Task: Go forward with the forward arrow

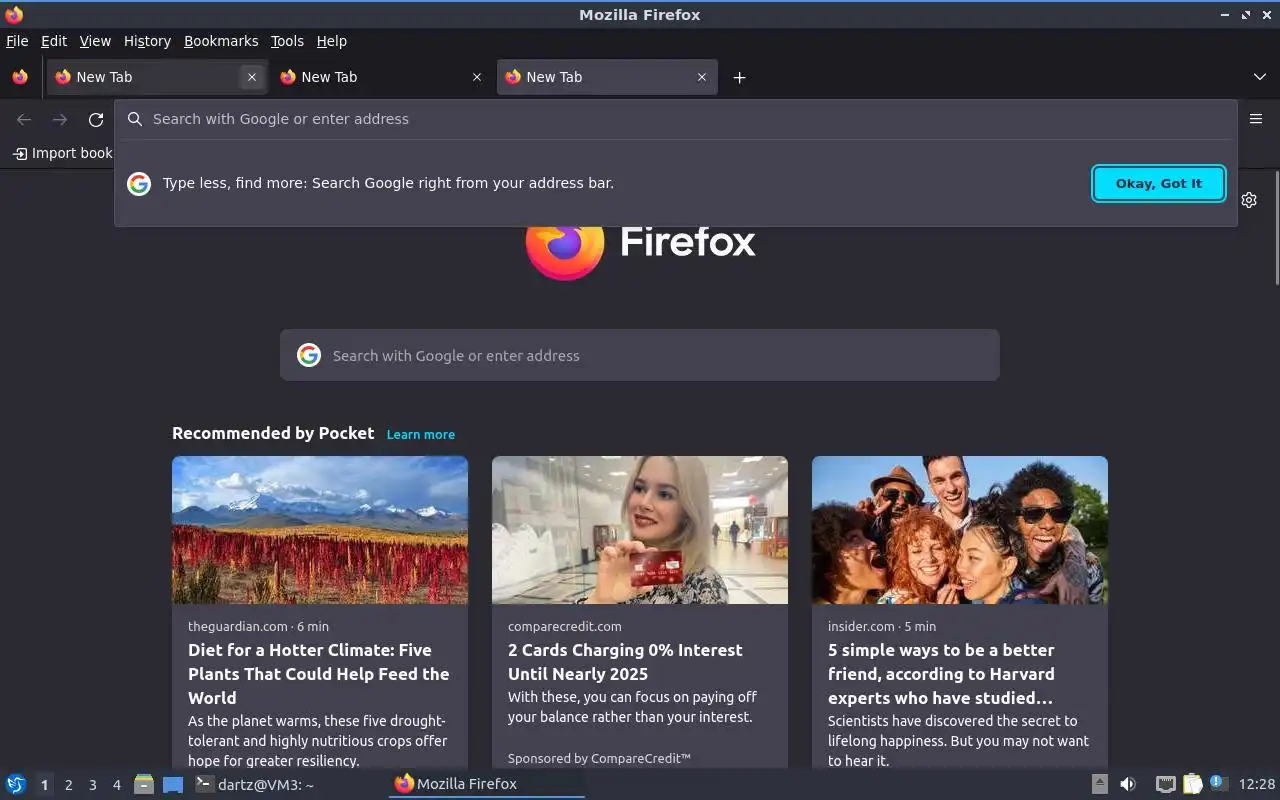Action: click(x=60, y=120)
